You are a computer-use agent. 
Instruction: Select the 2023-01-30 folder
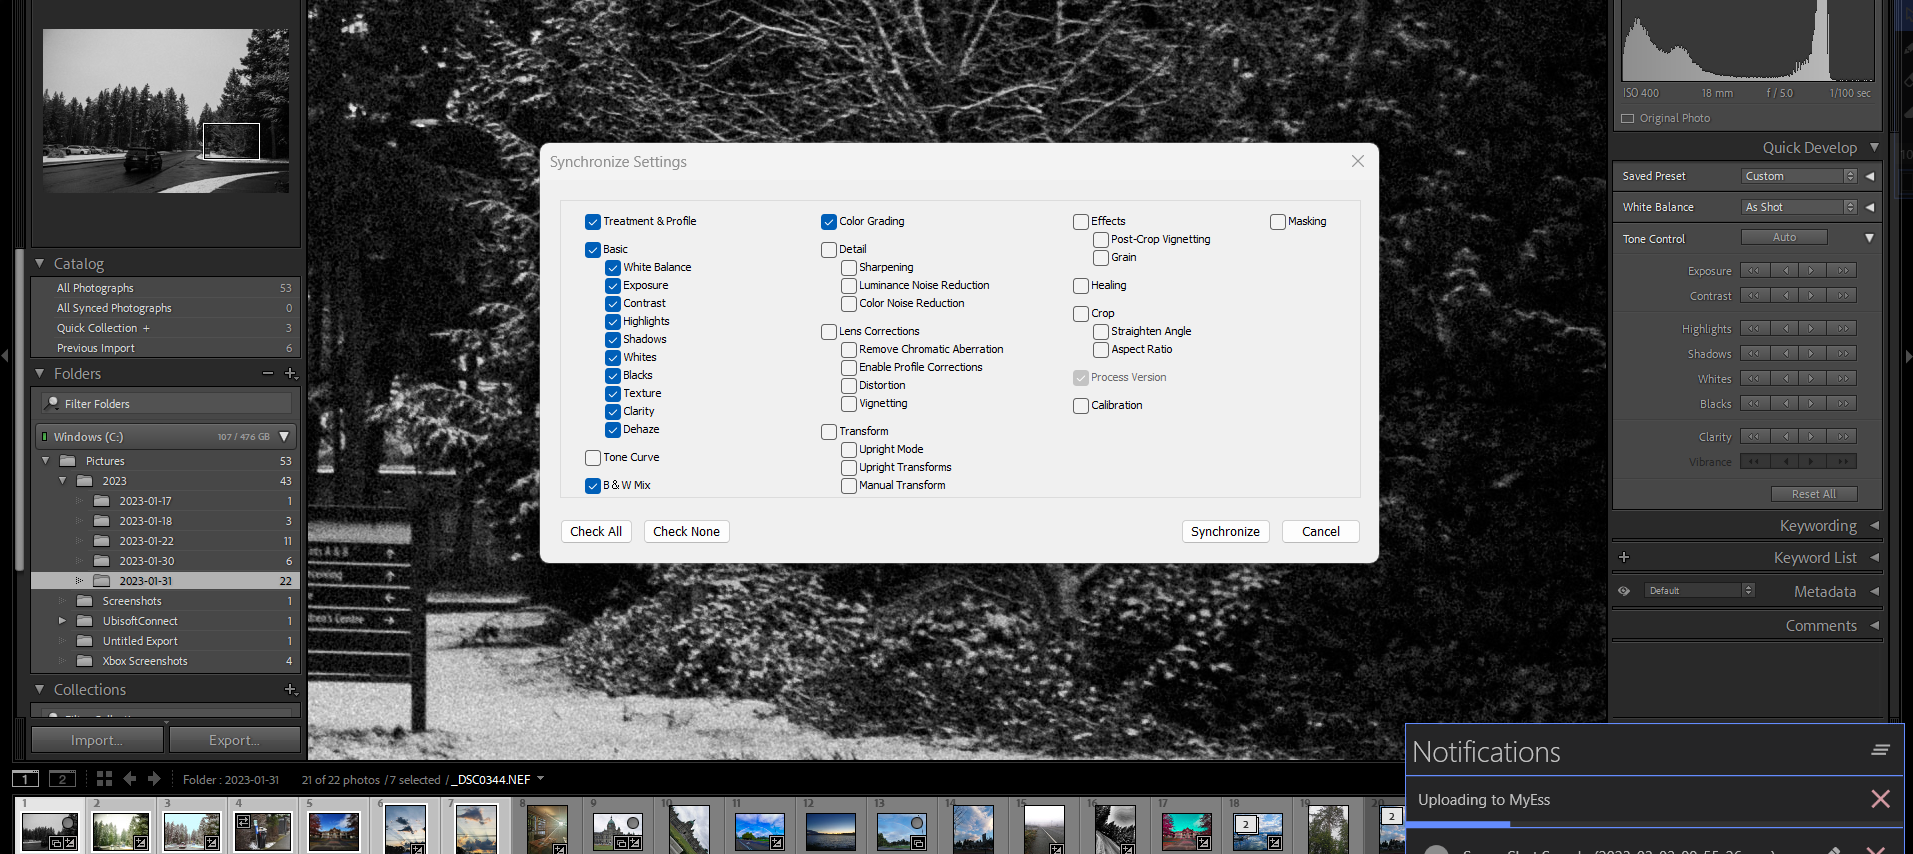(147, 561)
